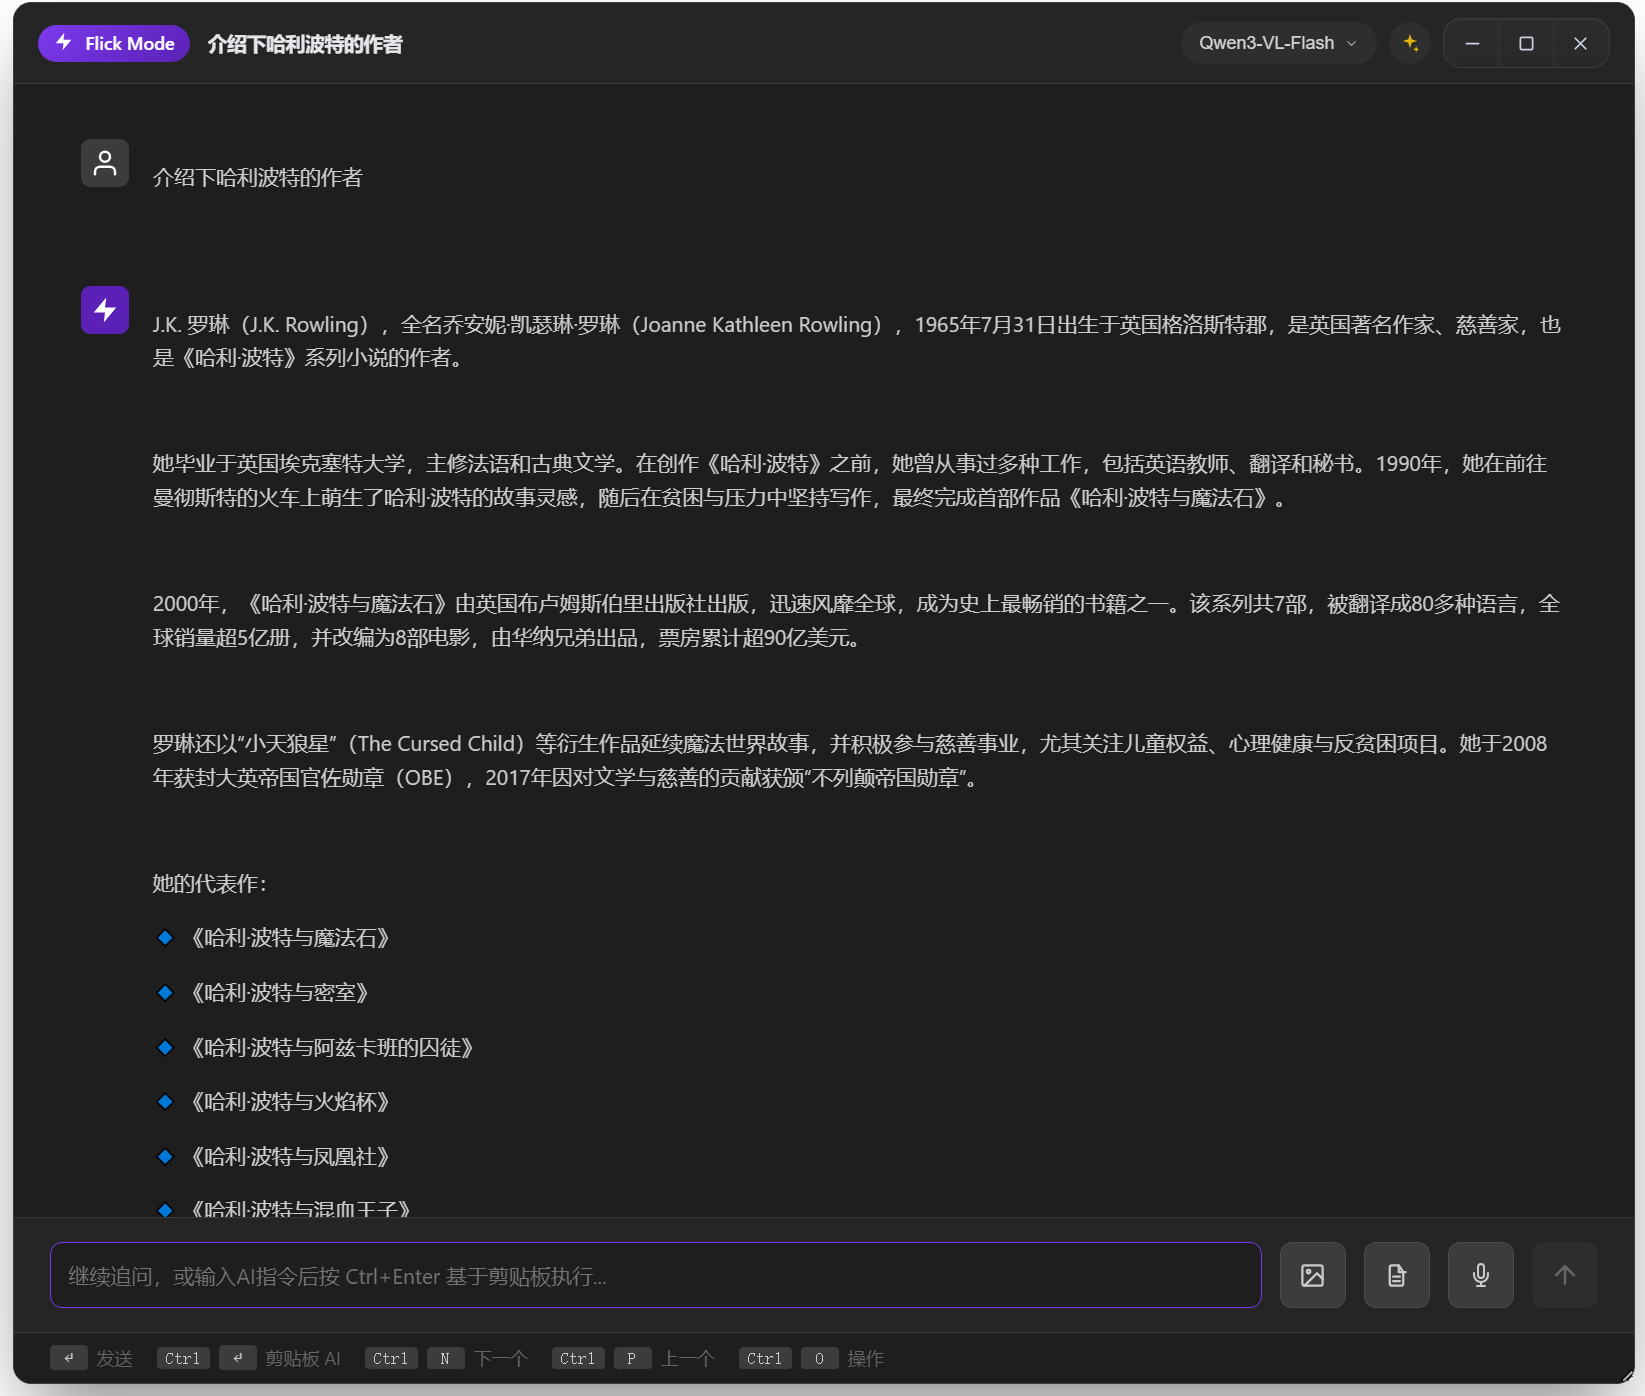Click list item 《哈利·波特与密室》
The width and height of the screenshot is (1645, 1396).
click(280, 993)
